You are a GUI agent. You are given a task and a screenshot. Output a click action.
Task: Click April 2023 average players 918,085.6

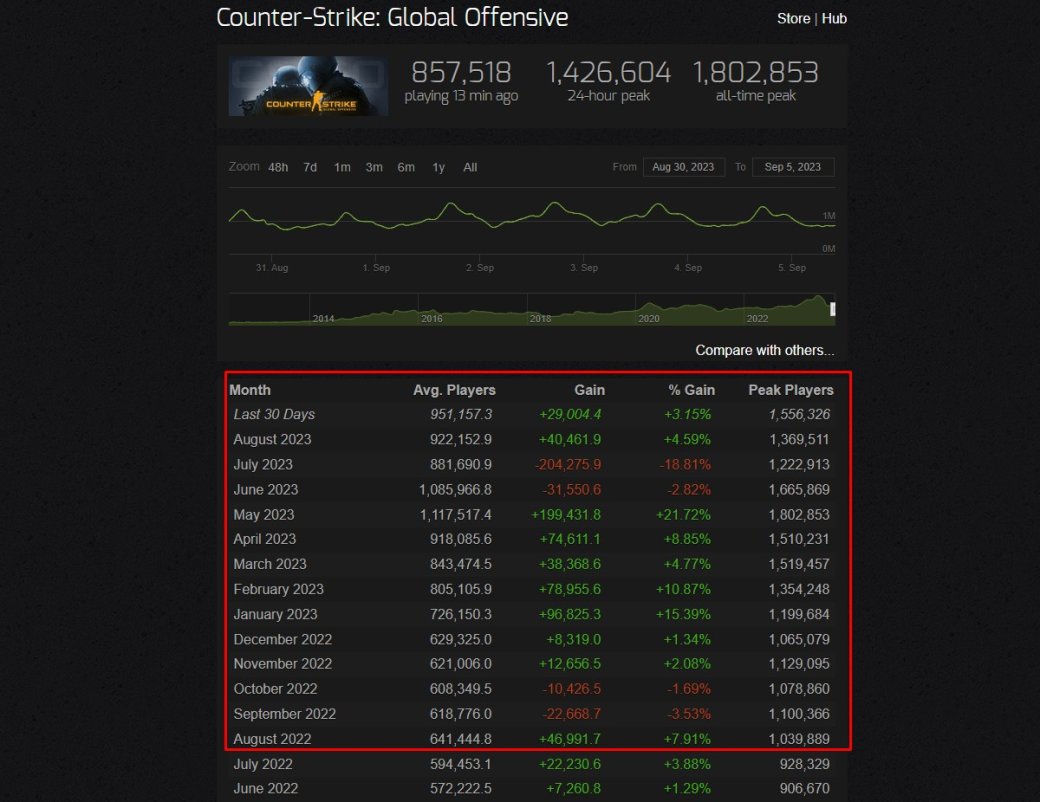tap(461, 539)
